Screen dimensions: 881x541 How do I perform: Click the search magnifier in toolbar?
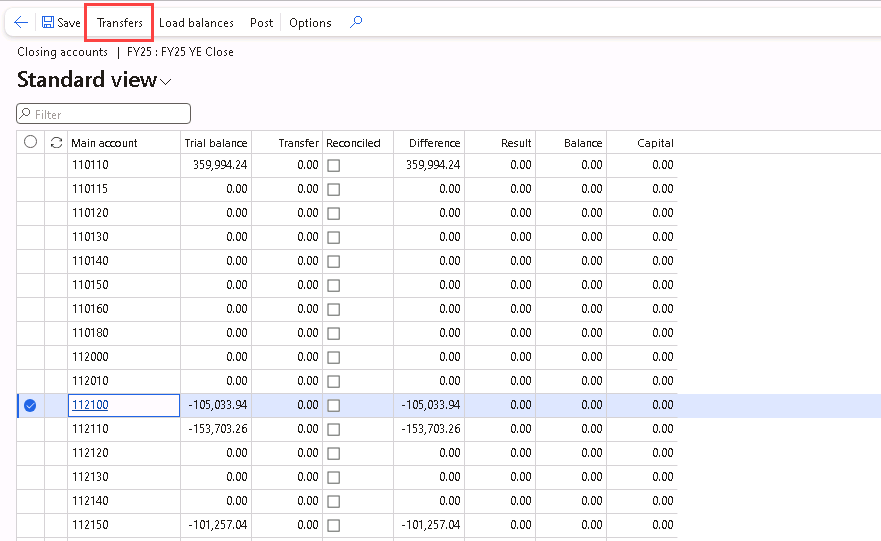[356, 22]
